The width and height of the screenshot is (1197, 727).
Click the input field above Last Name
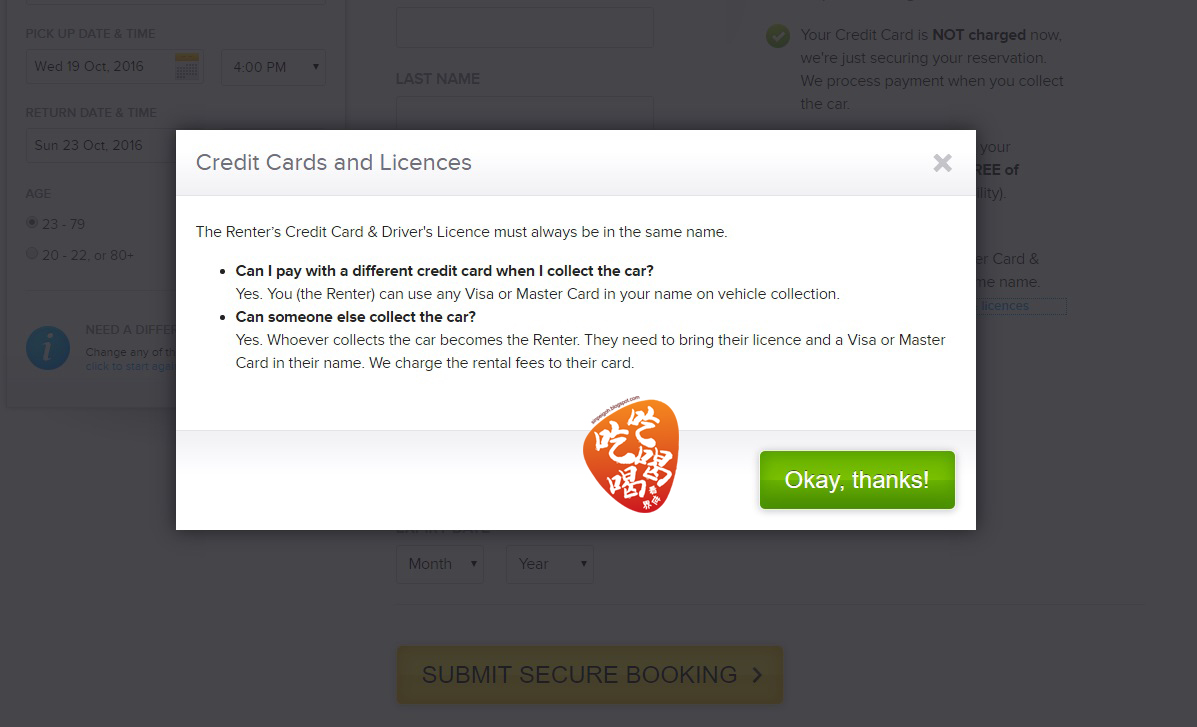pyautogui.click(x=525, y=27)
